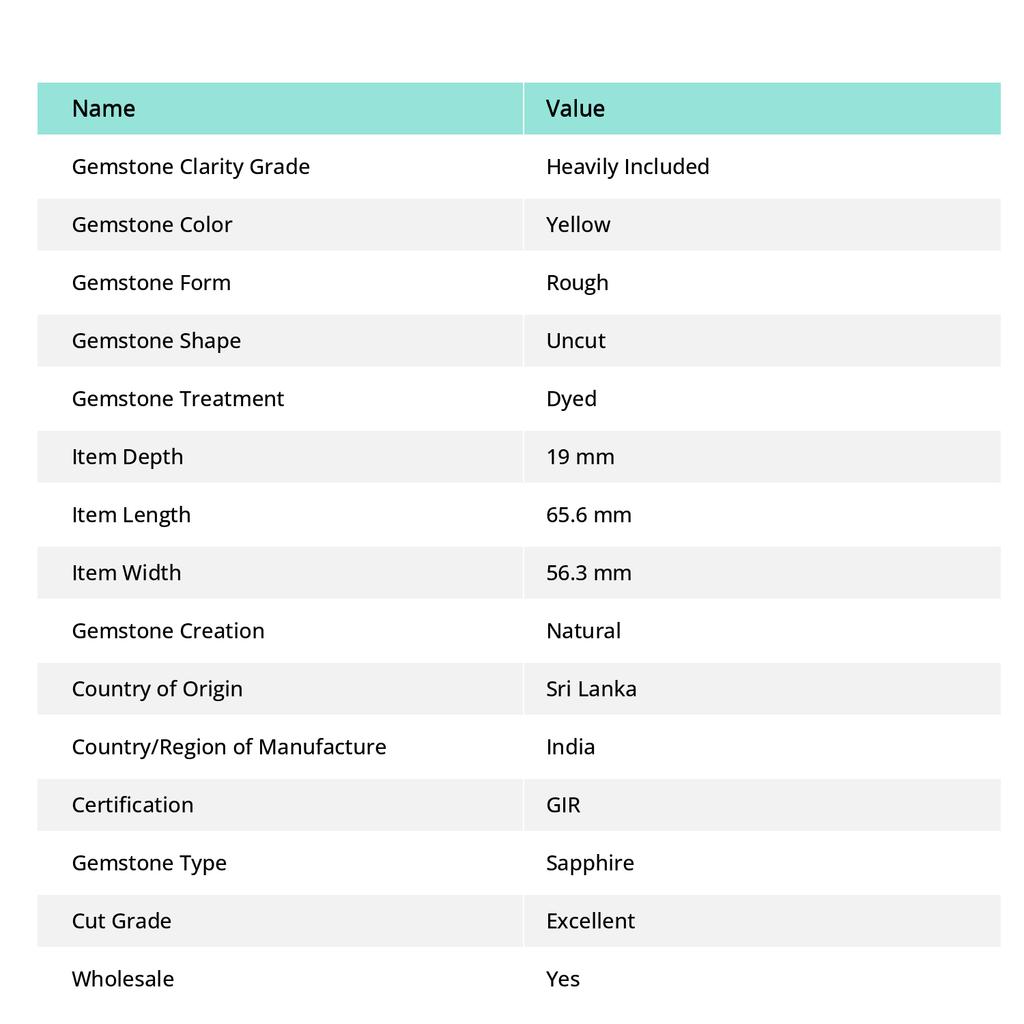Select the Gemstone Shape label
The width and height of the screenshot is (1024, 1024).
click(156, 341)
